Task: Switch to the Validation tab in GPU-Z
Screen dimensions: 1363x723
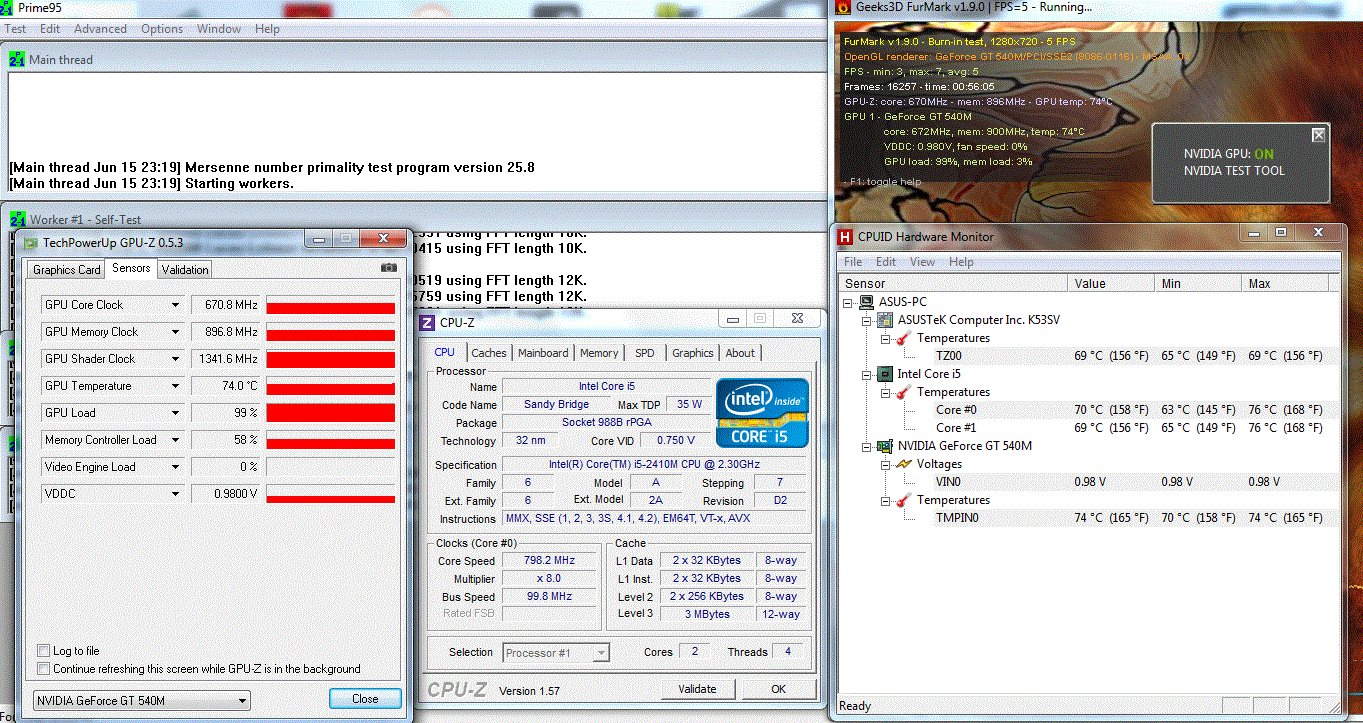Action: coord(185,269)
